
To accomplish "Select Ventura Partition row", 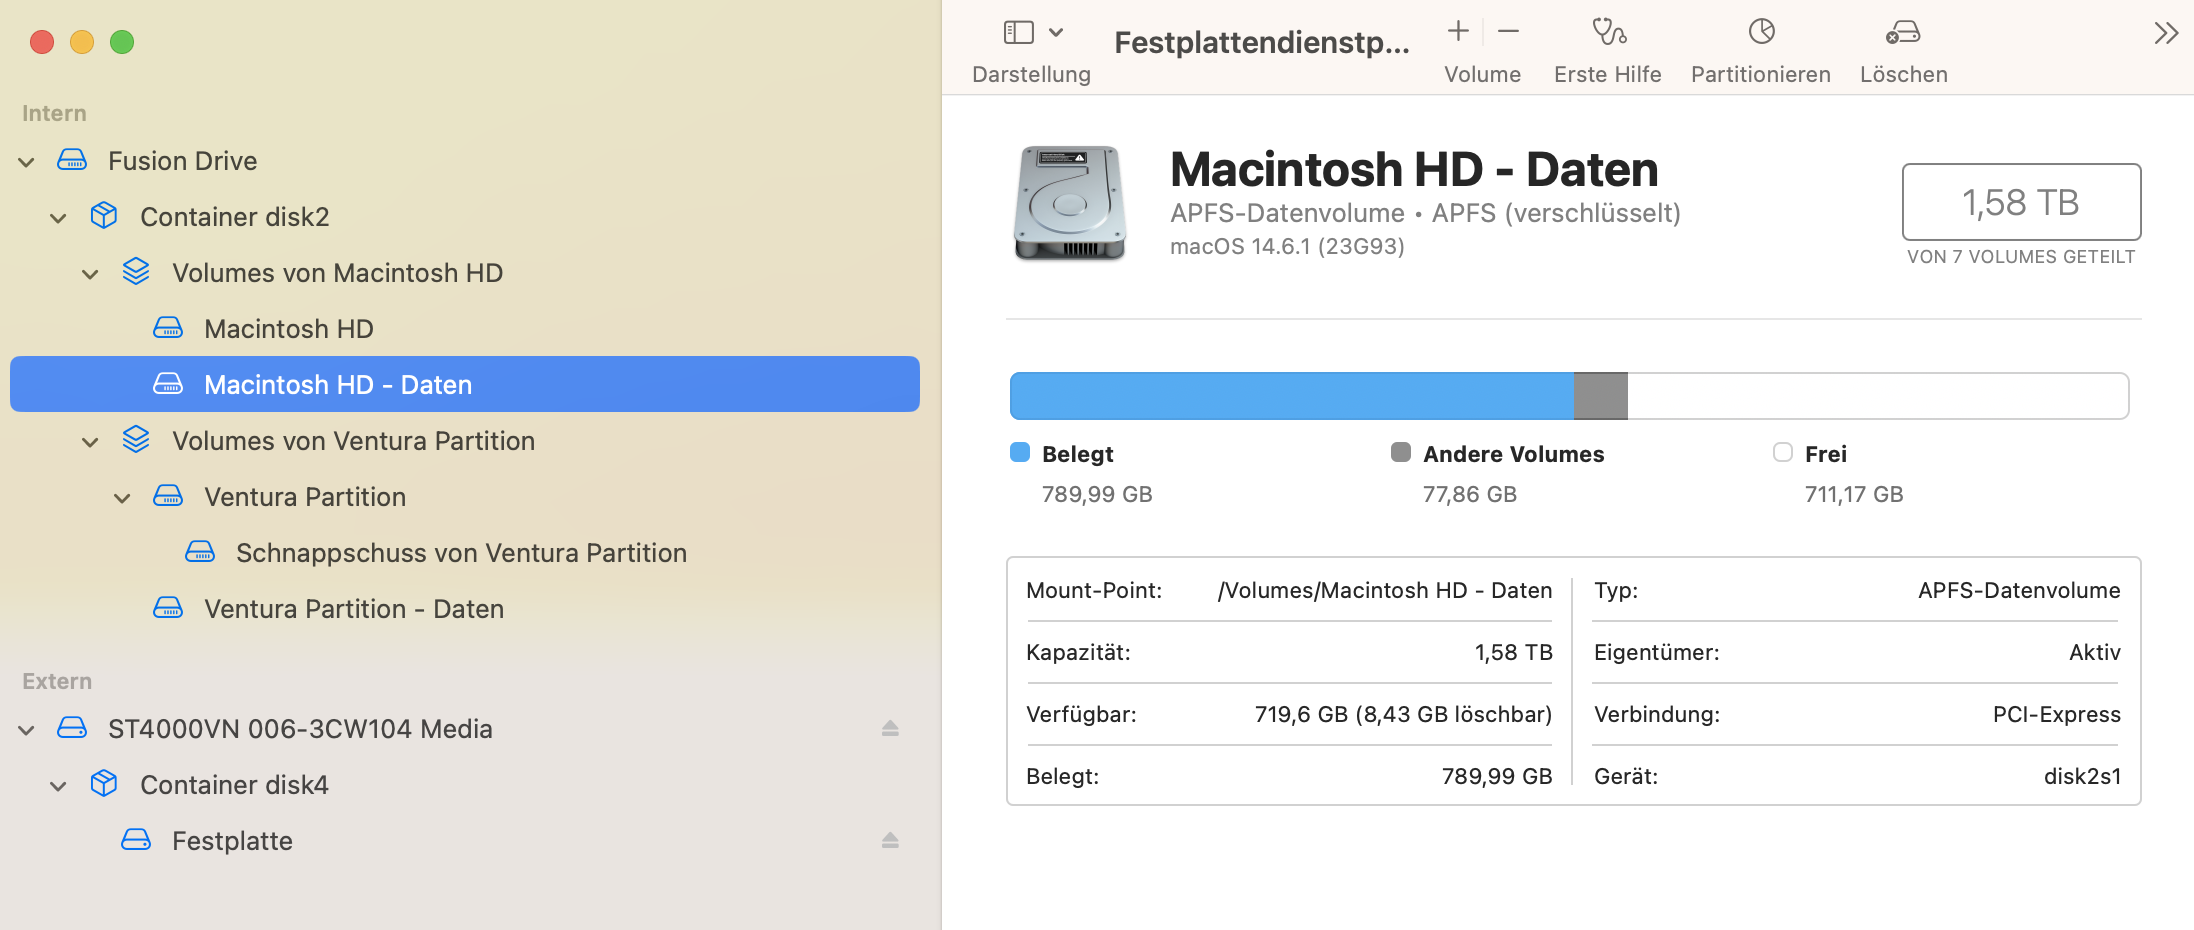I will [465, 496].
